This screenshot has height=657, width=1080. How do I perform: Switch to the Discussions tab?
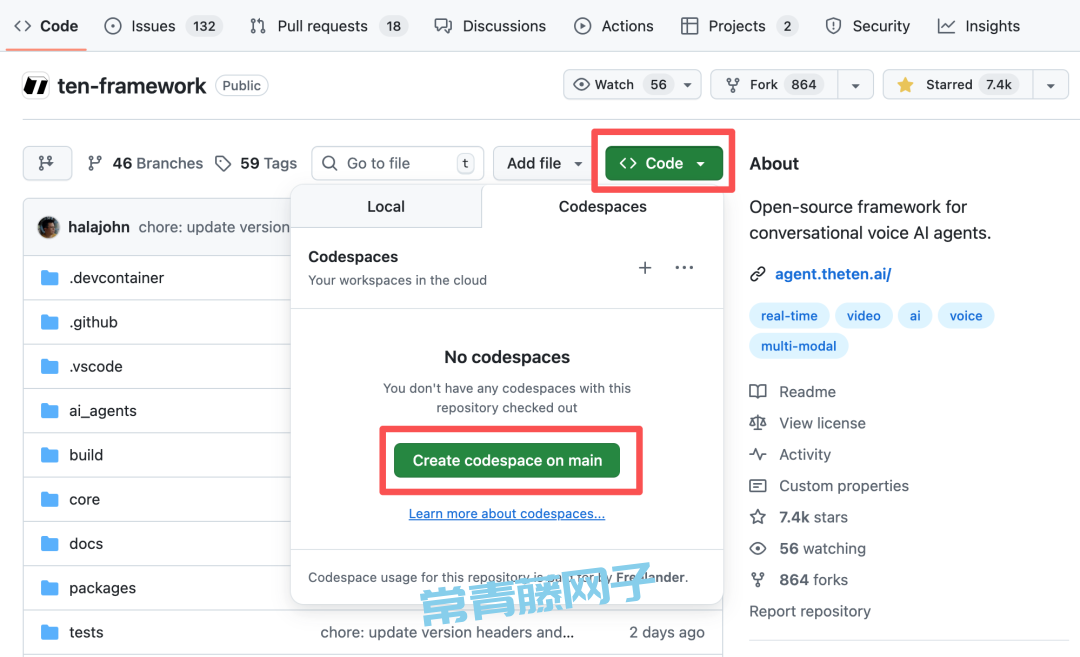pyautogui.click(x=490, y=26)
